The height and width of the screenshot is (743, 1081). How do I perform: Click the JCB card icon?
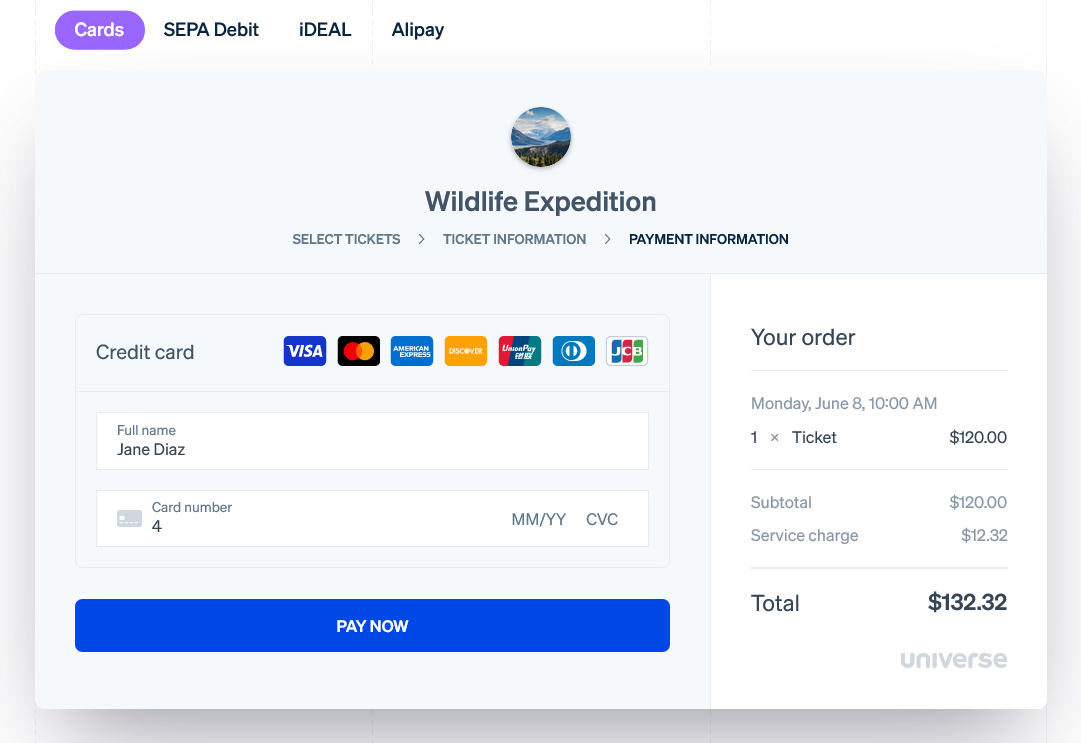pyautogui.click(x=627, y=351)
